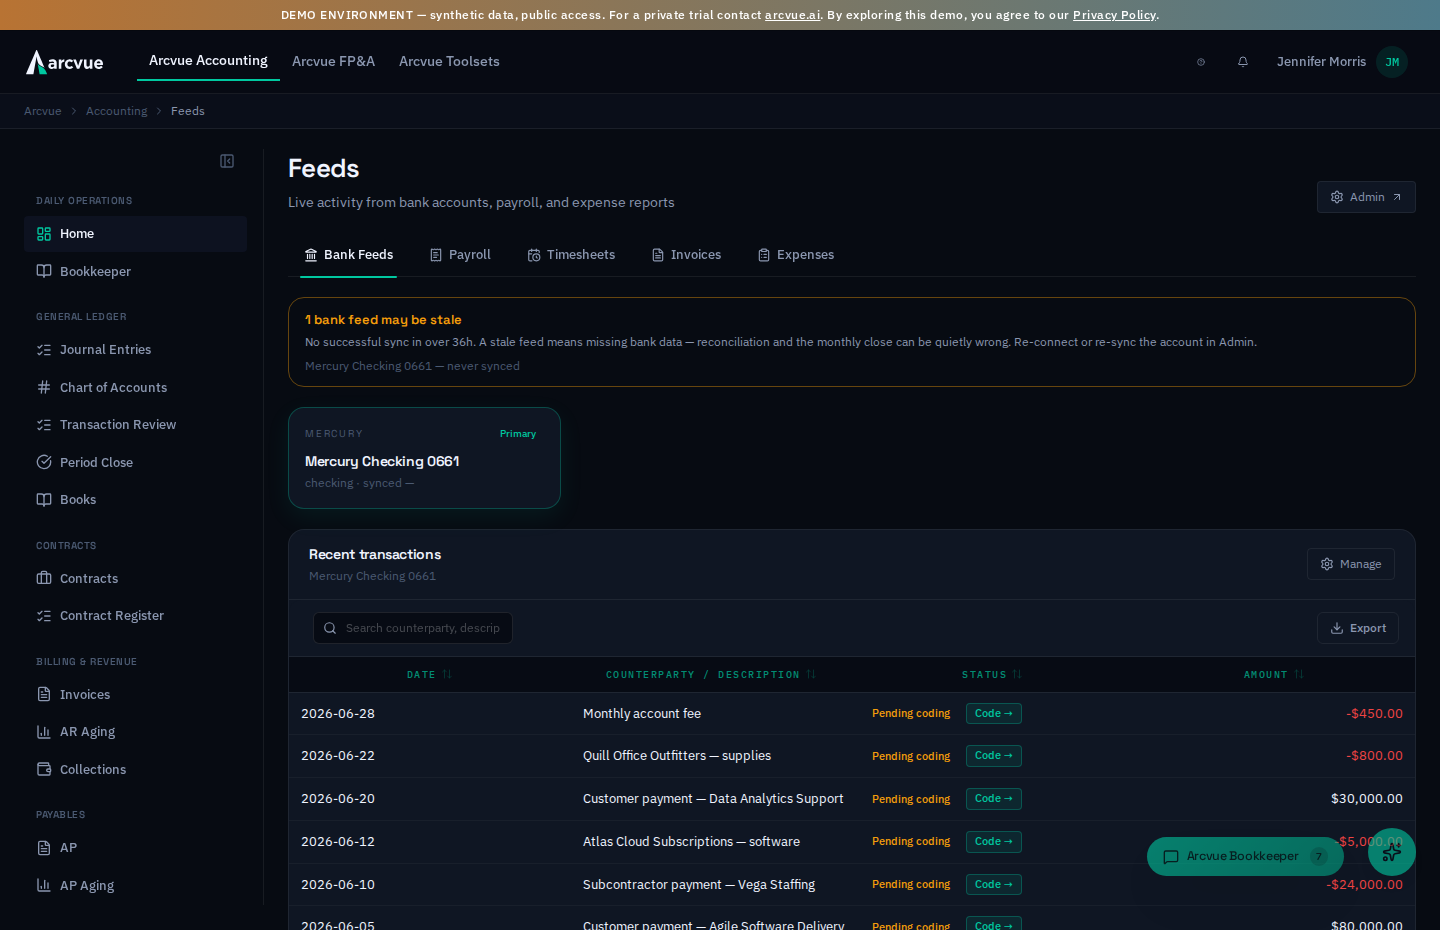1440x930 pixels.
Task: Sort the table by Date
Action: tap(429, 675)
